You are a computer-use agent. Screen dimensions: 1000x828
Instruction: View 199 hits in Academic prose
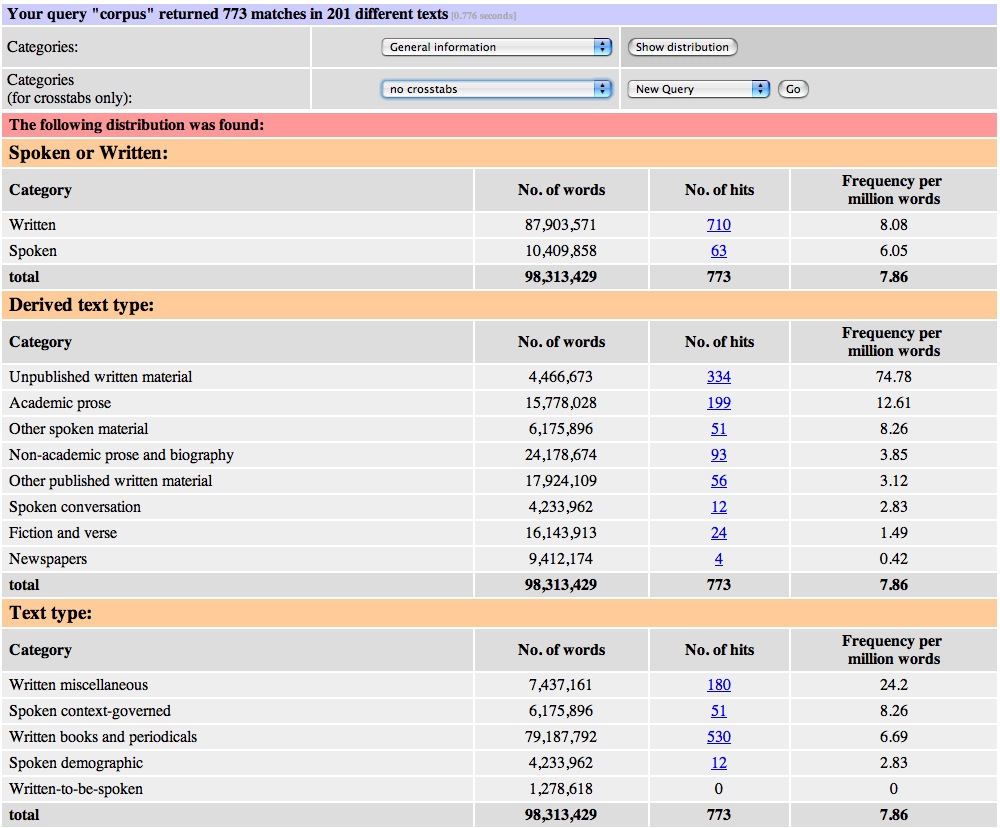(719, 403)
